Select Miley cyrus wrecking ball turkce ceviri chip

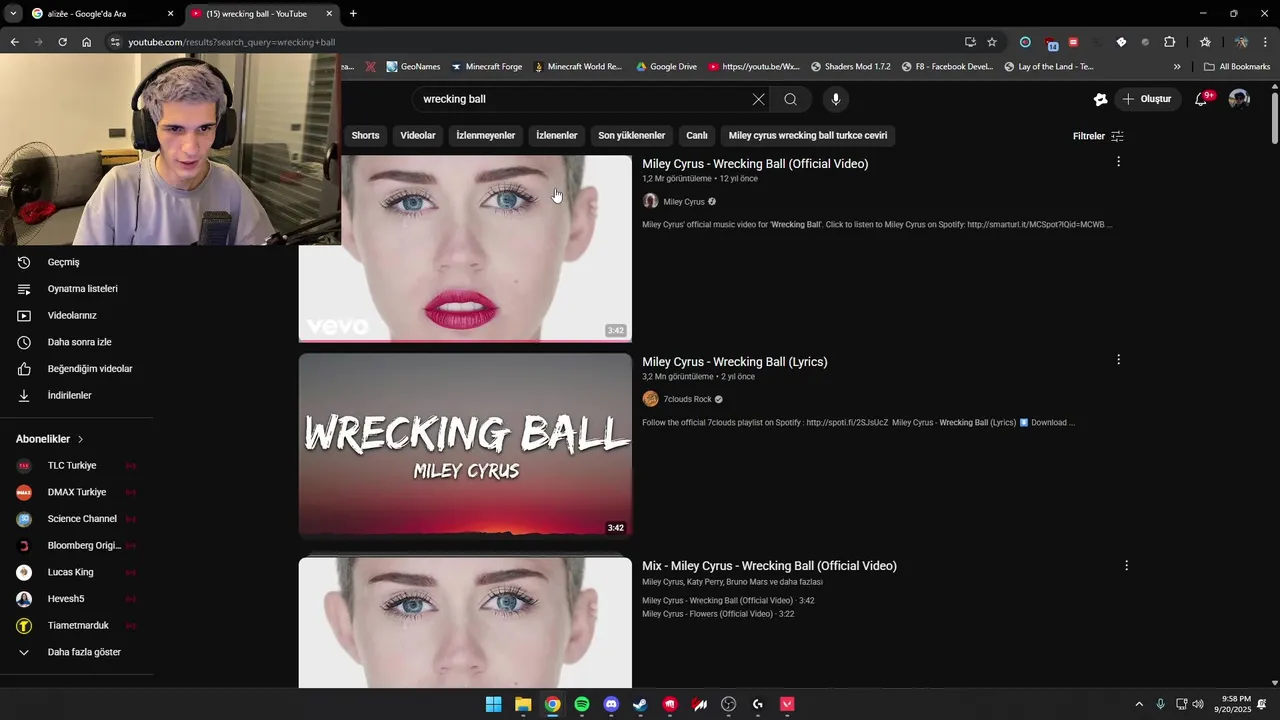point(808,136)
